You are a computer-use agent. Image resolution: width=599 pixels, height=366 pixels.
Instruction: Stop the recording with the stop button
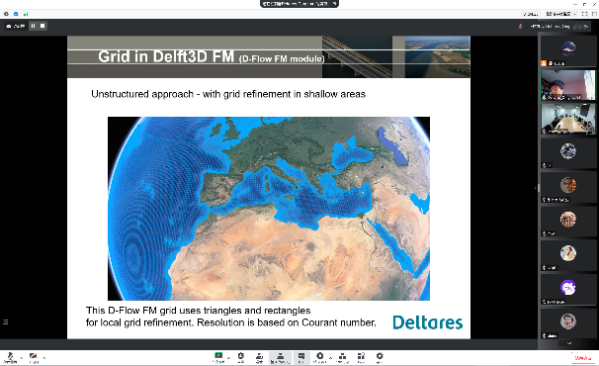click(x=42, y=26)
